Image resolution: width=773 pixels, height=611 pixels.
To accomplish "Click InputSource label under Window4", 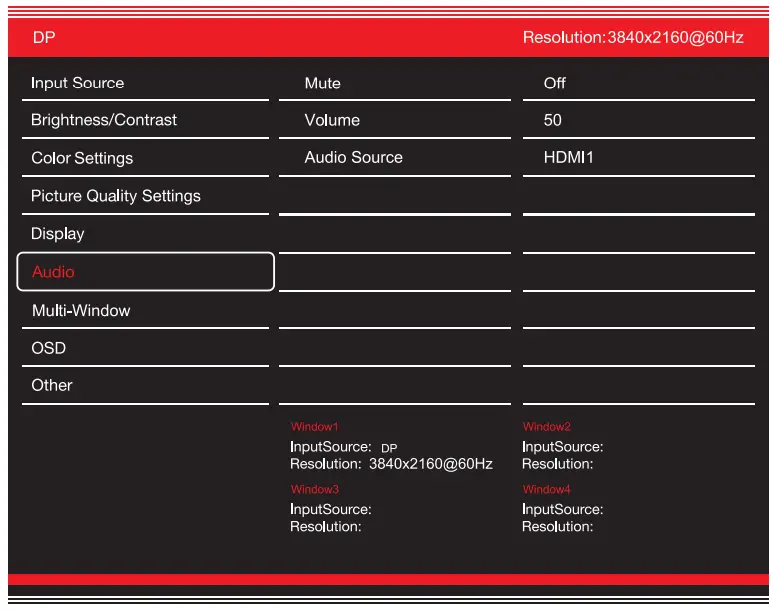I will pos(562,509).
